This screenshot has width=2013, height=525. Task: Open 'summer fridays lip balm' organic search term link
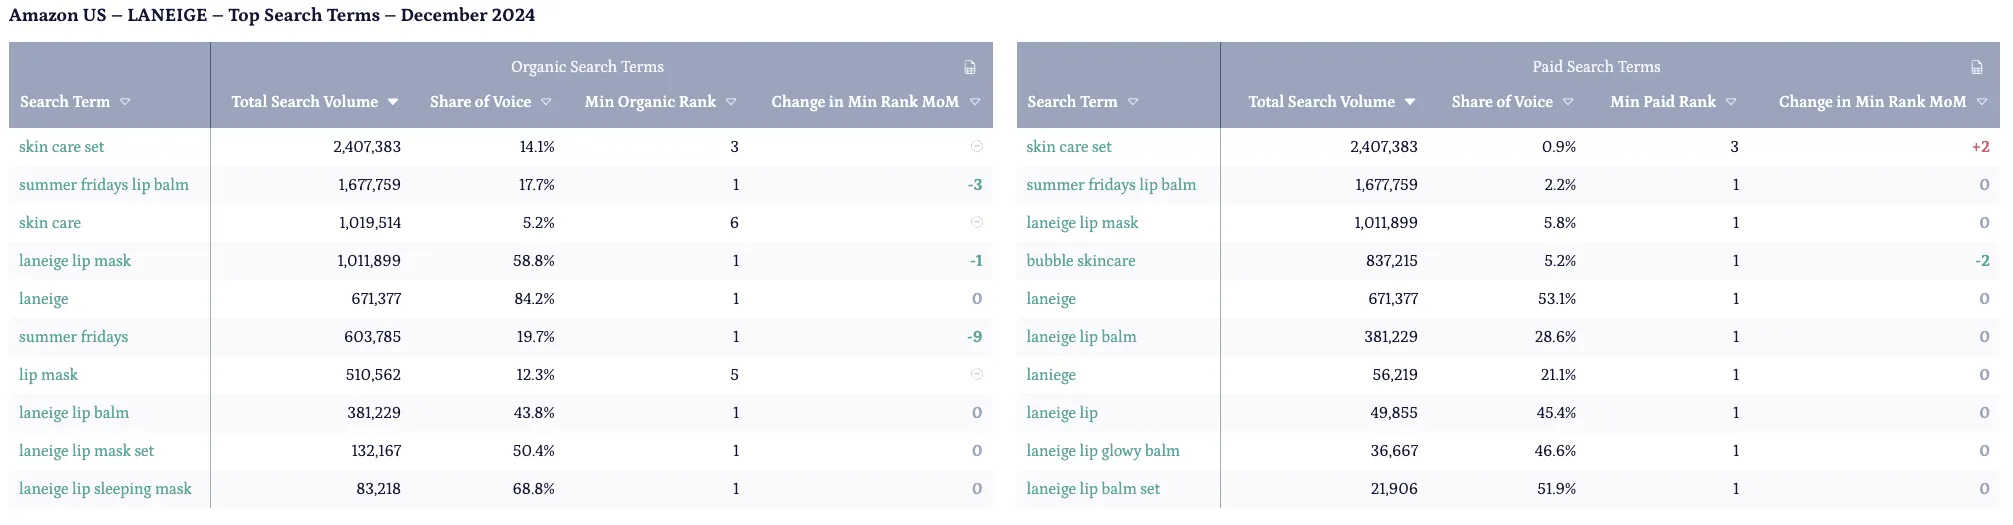tap(104, 185)
